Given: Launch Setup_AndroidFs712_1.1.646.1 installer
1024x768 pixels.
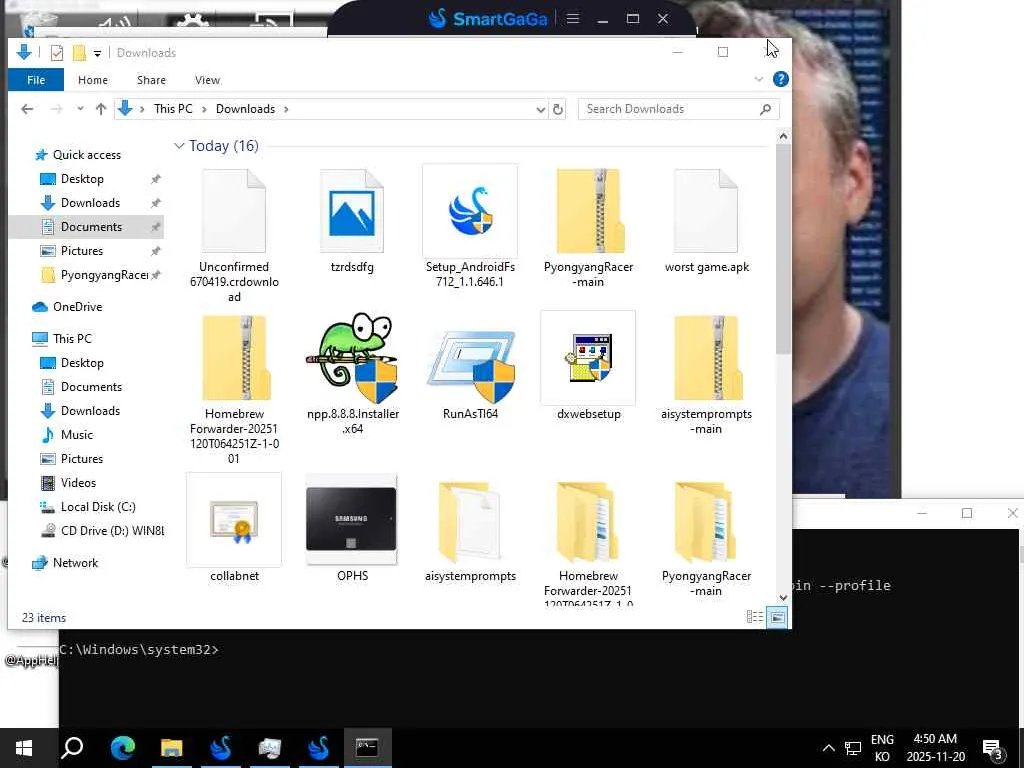Looking at the screenshot, I should tap(470, 227).
